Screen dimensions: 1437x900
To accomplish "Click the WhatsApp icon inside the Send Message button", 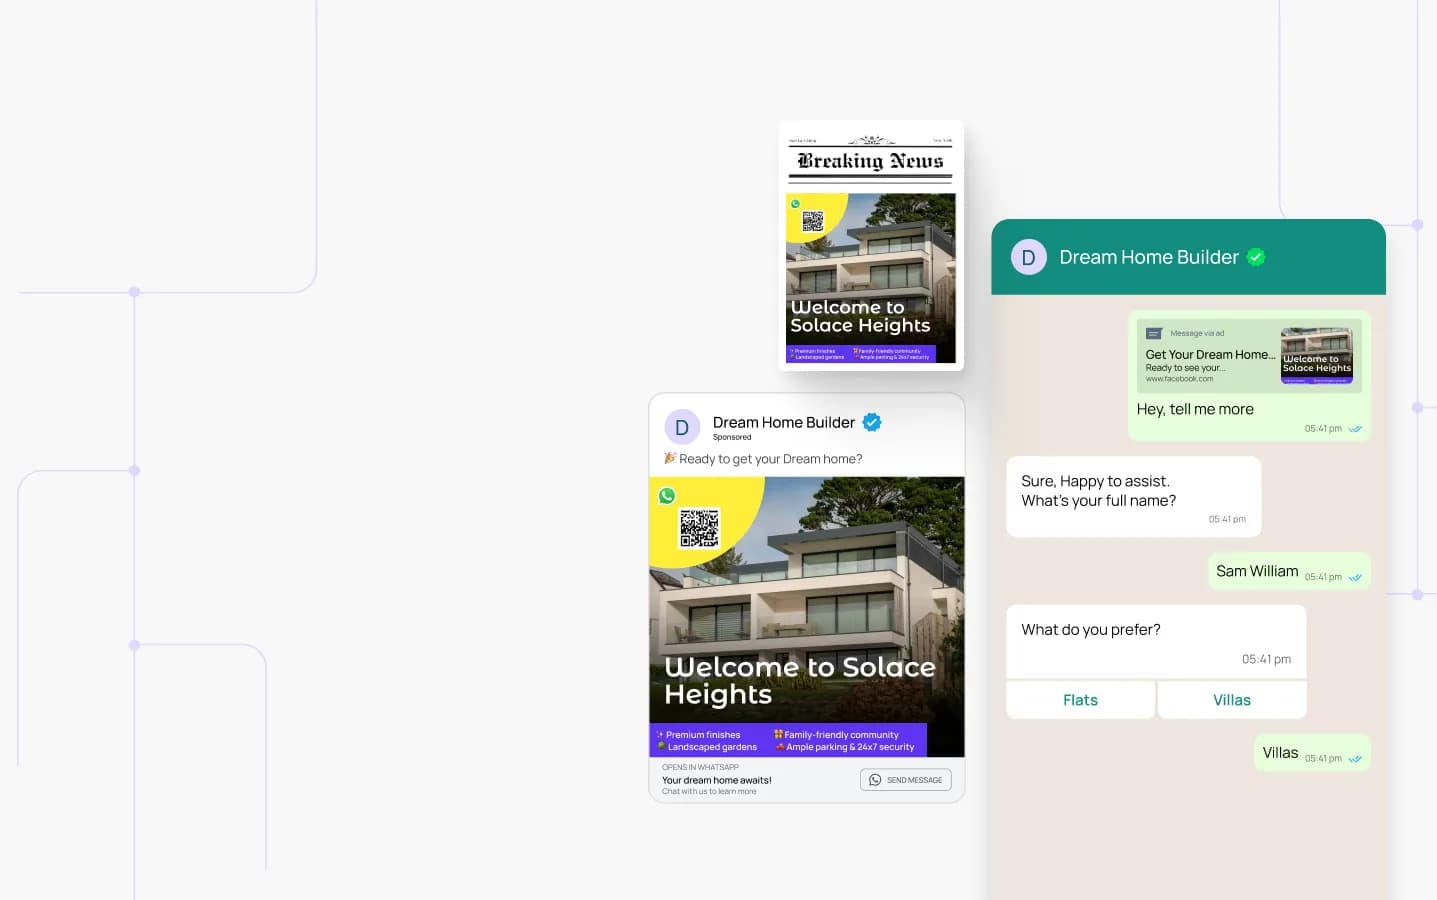I will click(x=875, y=779).
